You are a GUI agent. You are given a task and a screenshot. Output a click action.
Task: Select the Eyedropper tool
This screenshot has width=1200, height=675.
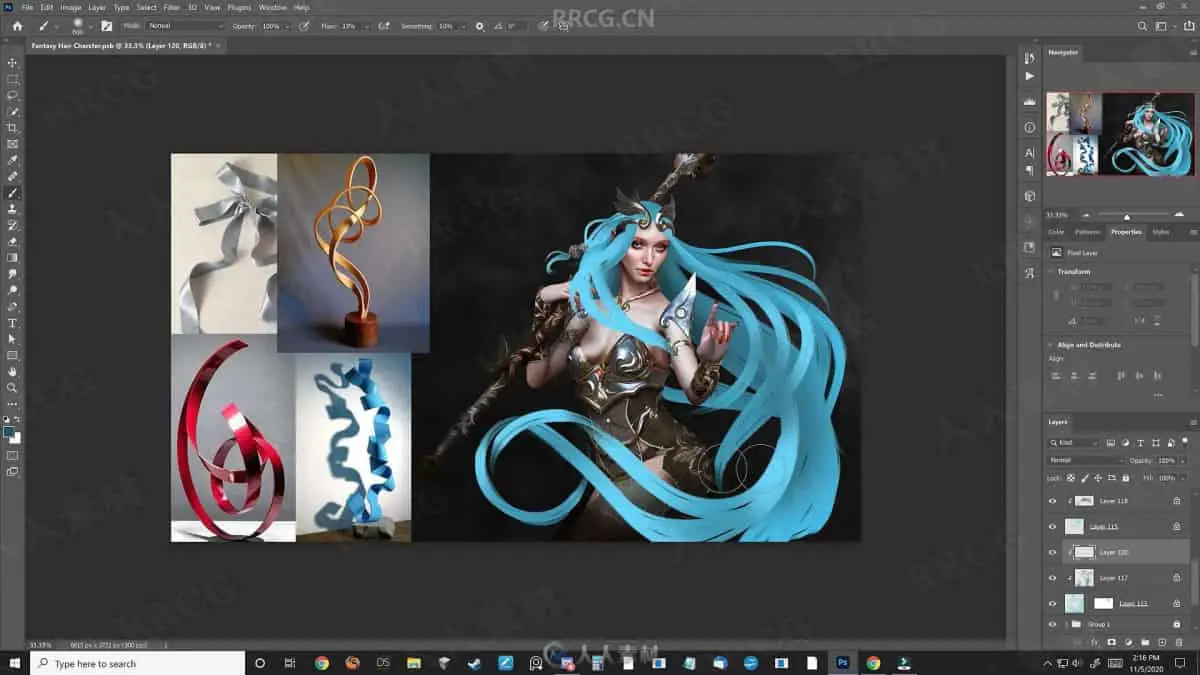tap(12, 160)
